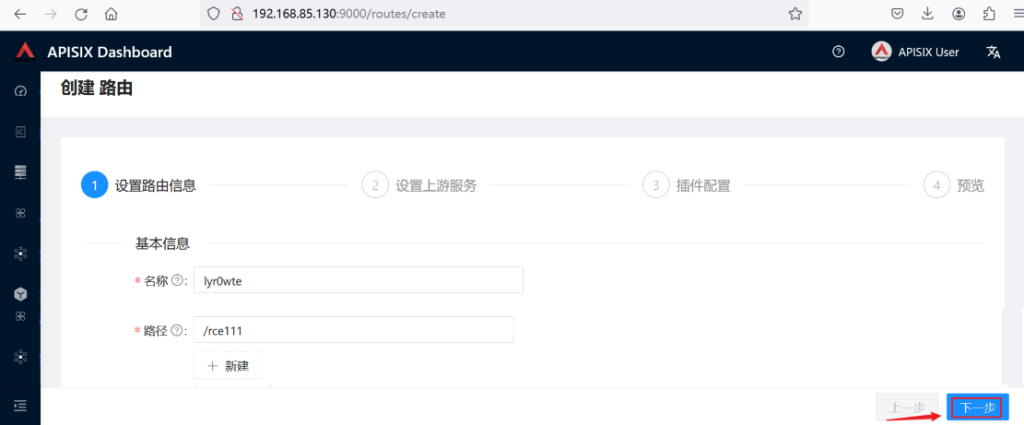
Task: Select step 4 预览
Action: click(x=953, y=185)
